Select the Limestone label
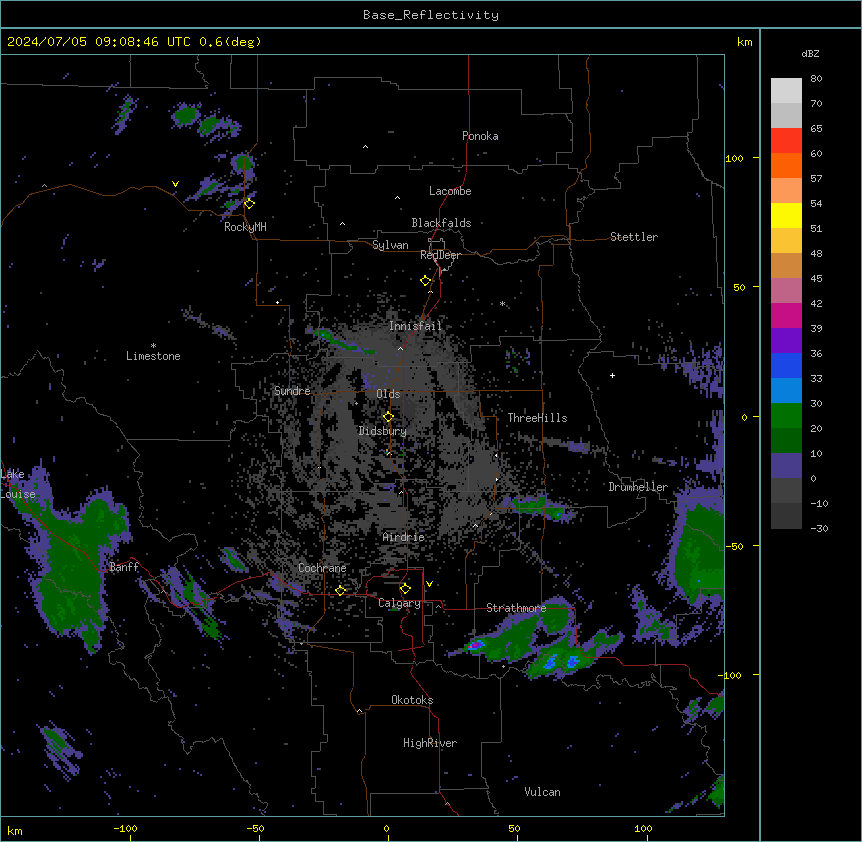The width and height of the screenshot is (862, 842). point(153,356)
